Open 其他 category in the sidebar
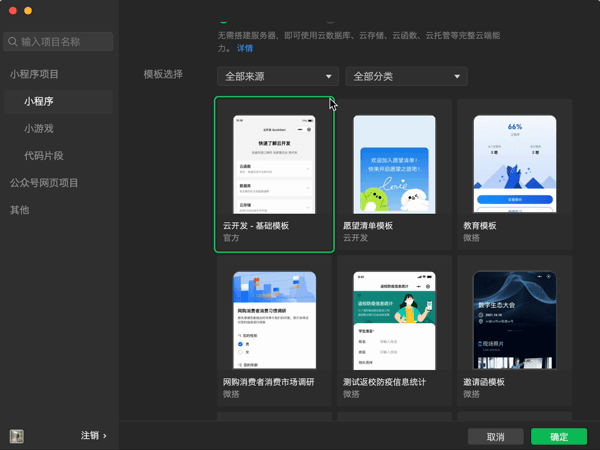600x450 pixels. tap(20, 210)
